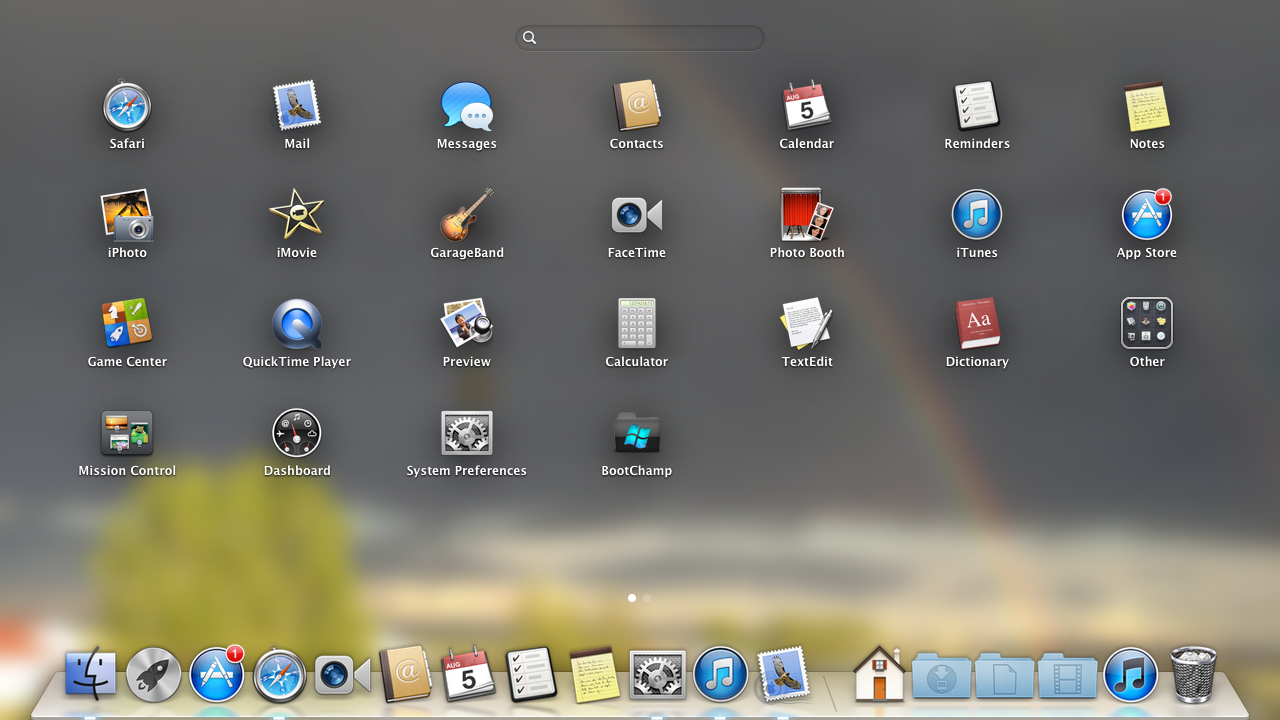Open Dictionary app
Viewport: 1280px width, 720px height.
point(977,324)
